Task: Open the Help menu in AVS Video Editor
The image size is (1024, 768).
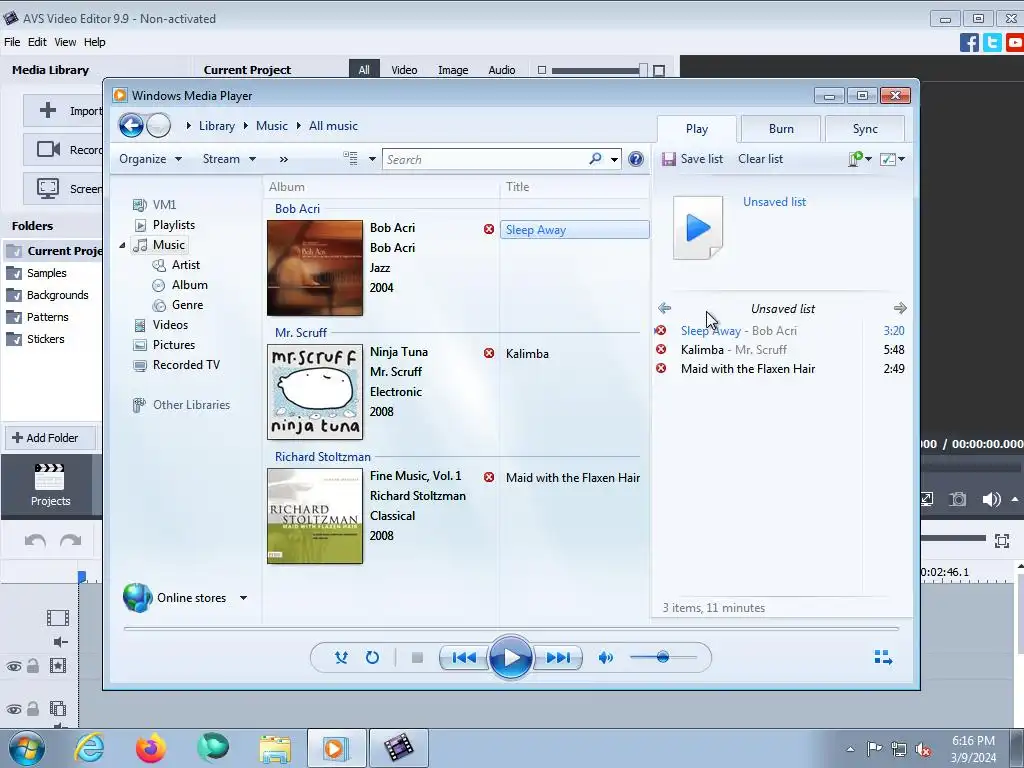Action: [95, 42]
